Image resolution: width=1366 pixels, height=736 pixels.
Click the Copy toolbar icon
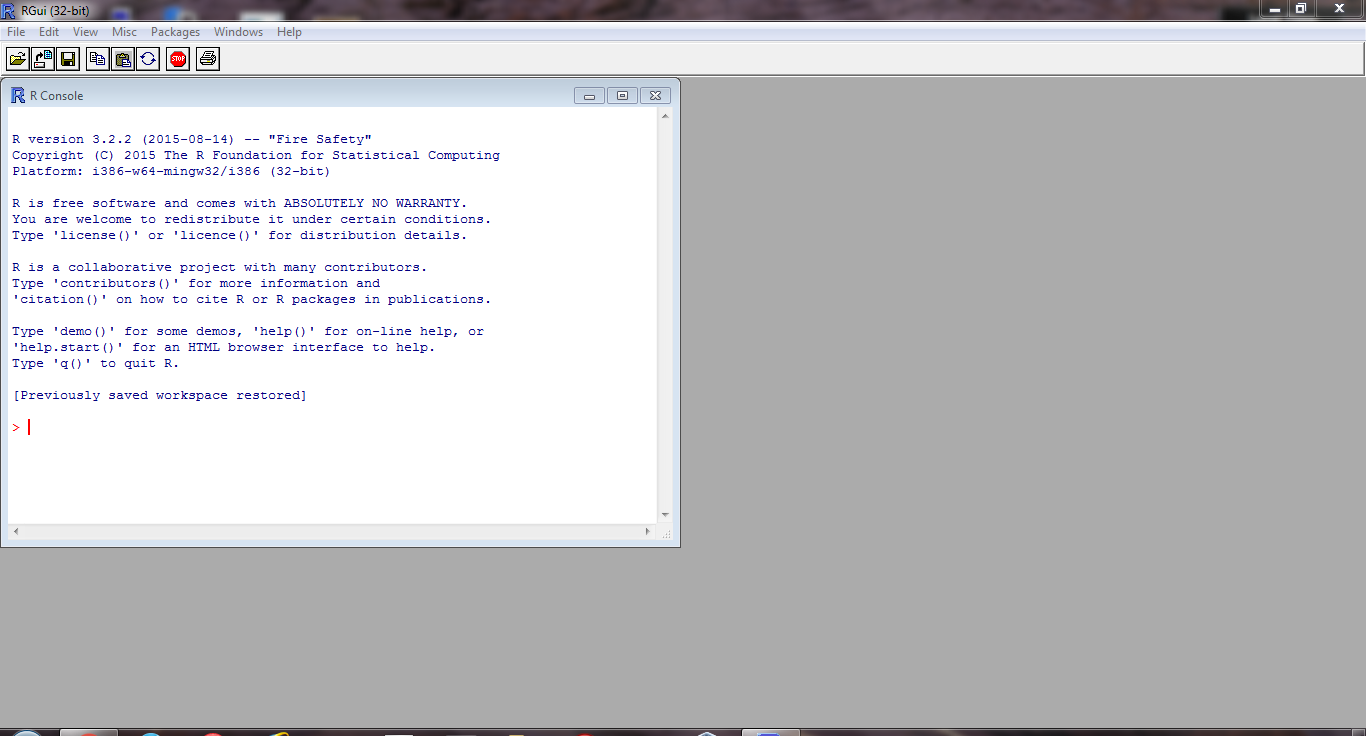coord(98,59)
